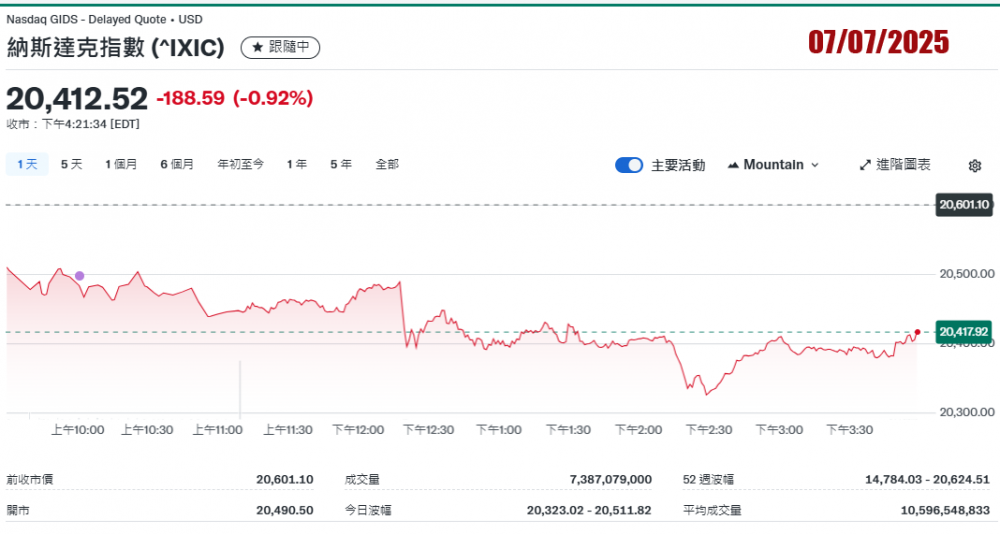This screenshot has width=1000, height=534.
Task: Toggle the 主要活動 switch
Action: tap(629, 165)
